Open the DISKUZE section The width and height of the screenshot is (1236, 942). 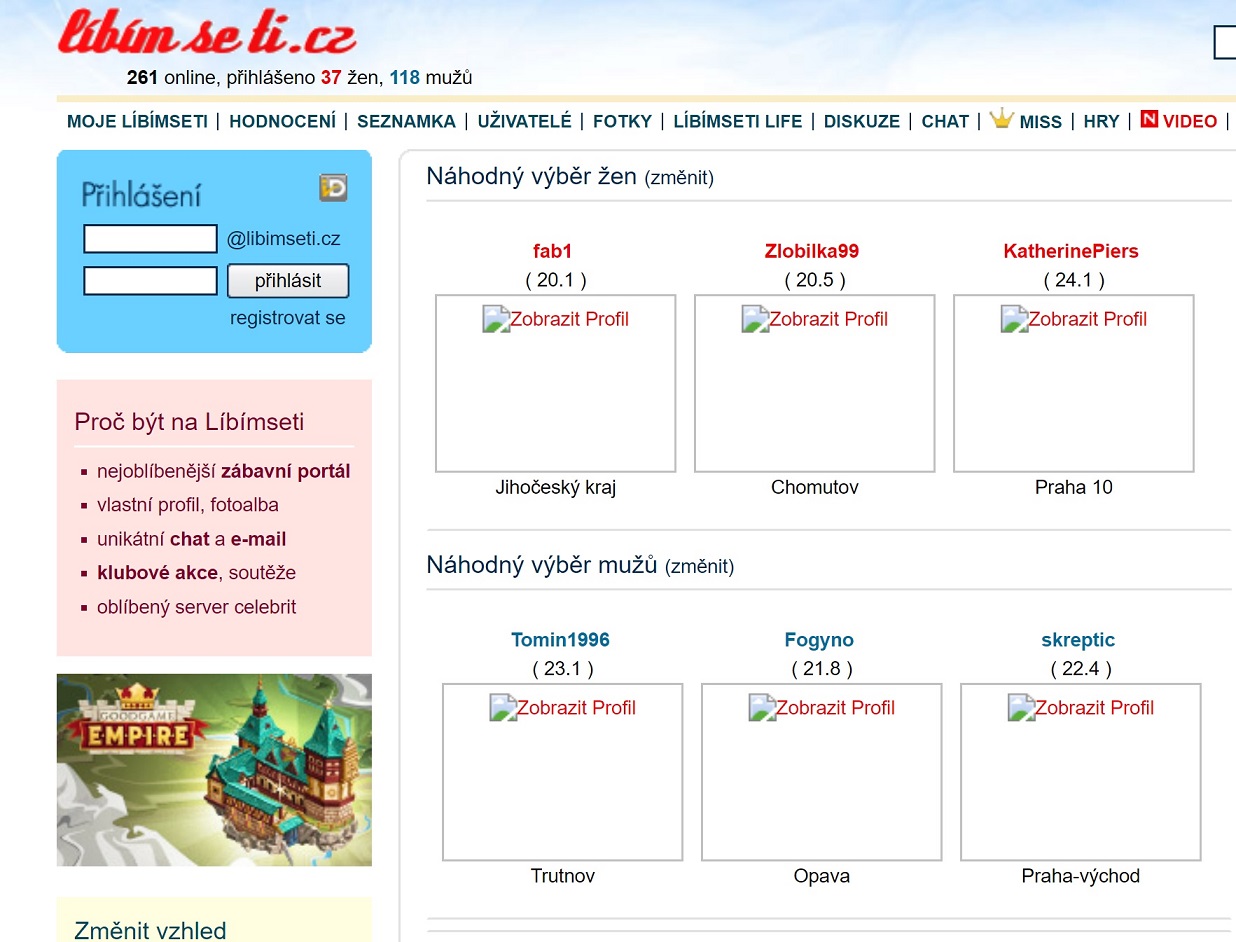click(862, 122)
